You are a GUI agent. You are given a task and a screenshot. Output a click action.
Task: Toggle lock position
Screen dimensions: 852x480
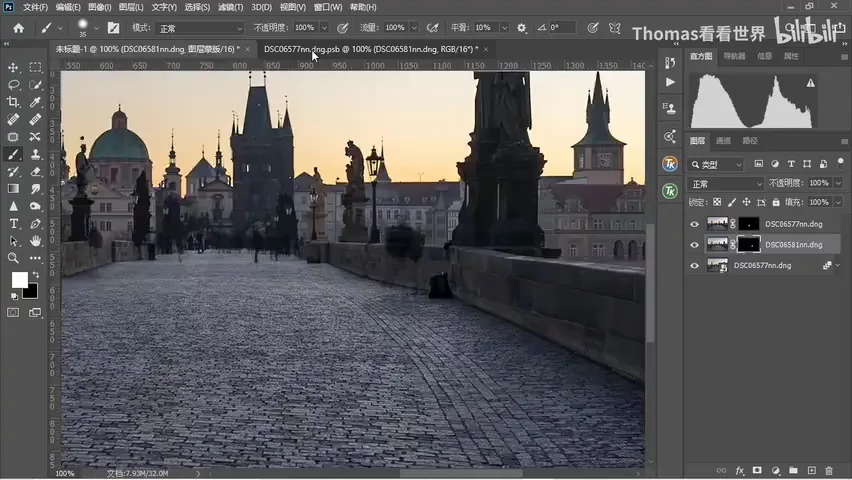(747, 202)
